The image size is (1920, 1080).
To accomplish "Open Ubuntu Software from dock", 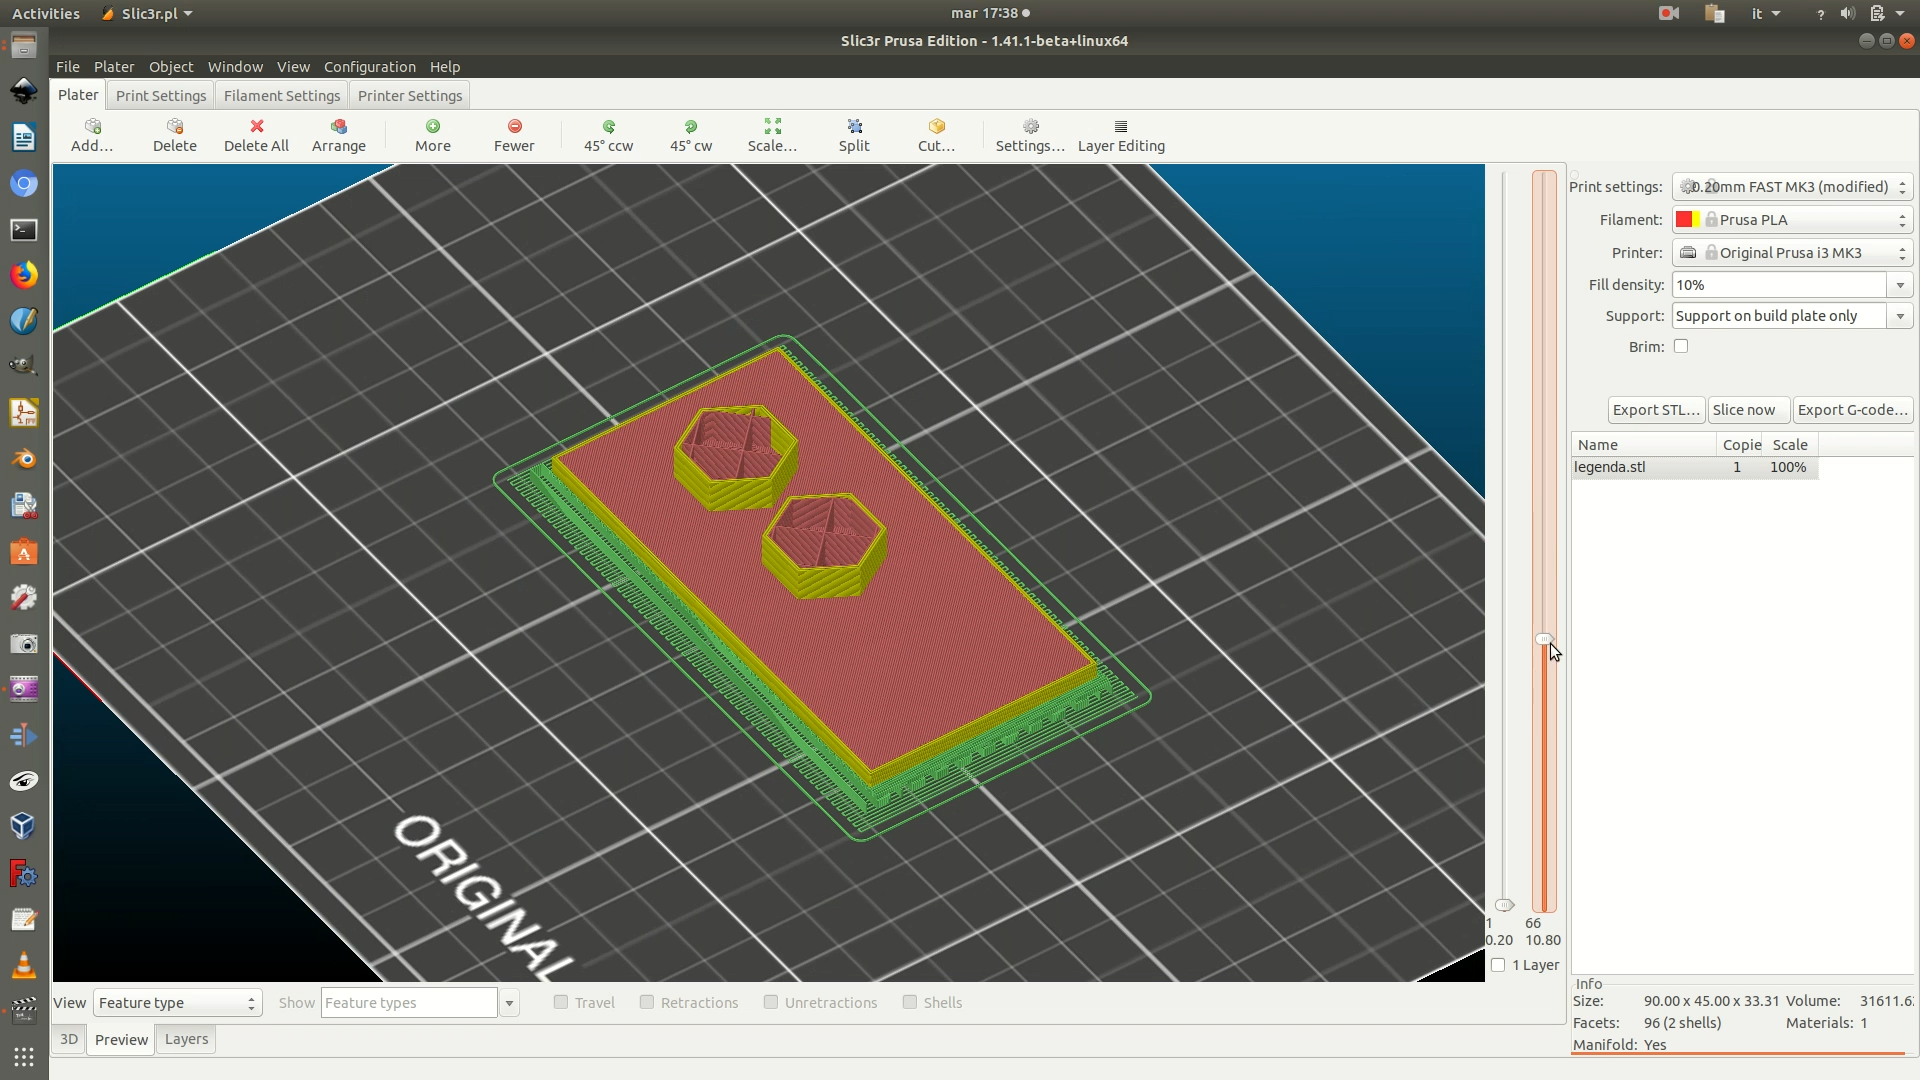I will pos(24,551).
